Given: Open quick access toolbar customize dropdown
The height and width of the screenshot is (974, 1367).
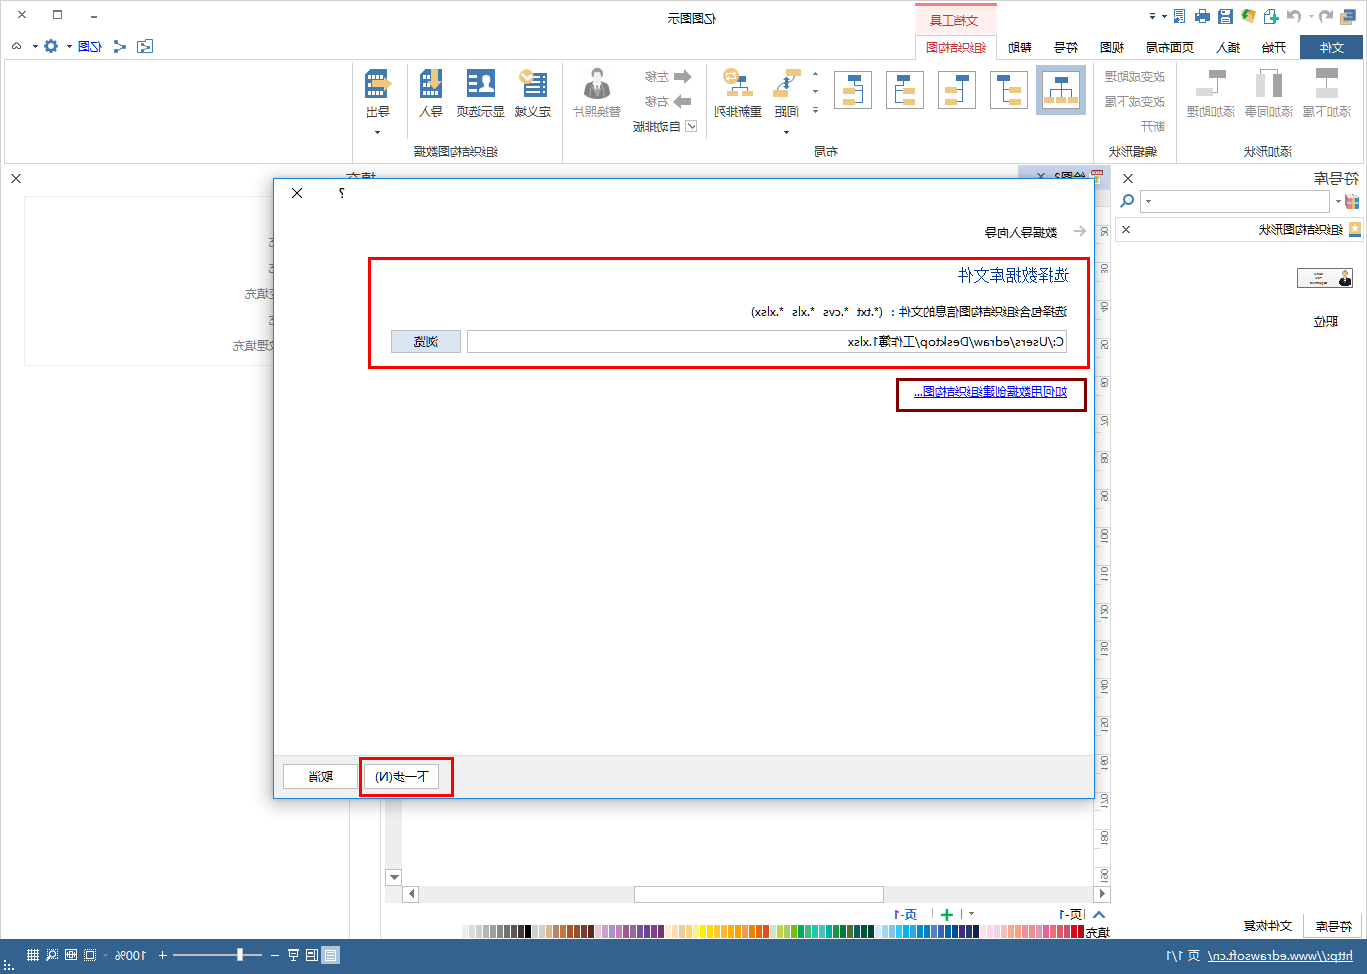Looking at the screenshot, I should coord(1152,16).
